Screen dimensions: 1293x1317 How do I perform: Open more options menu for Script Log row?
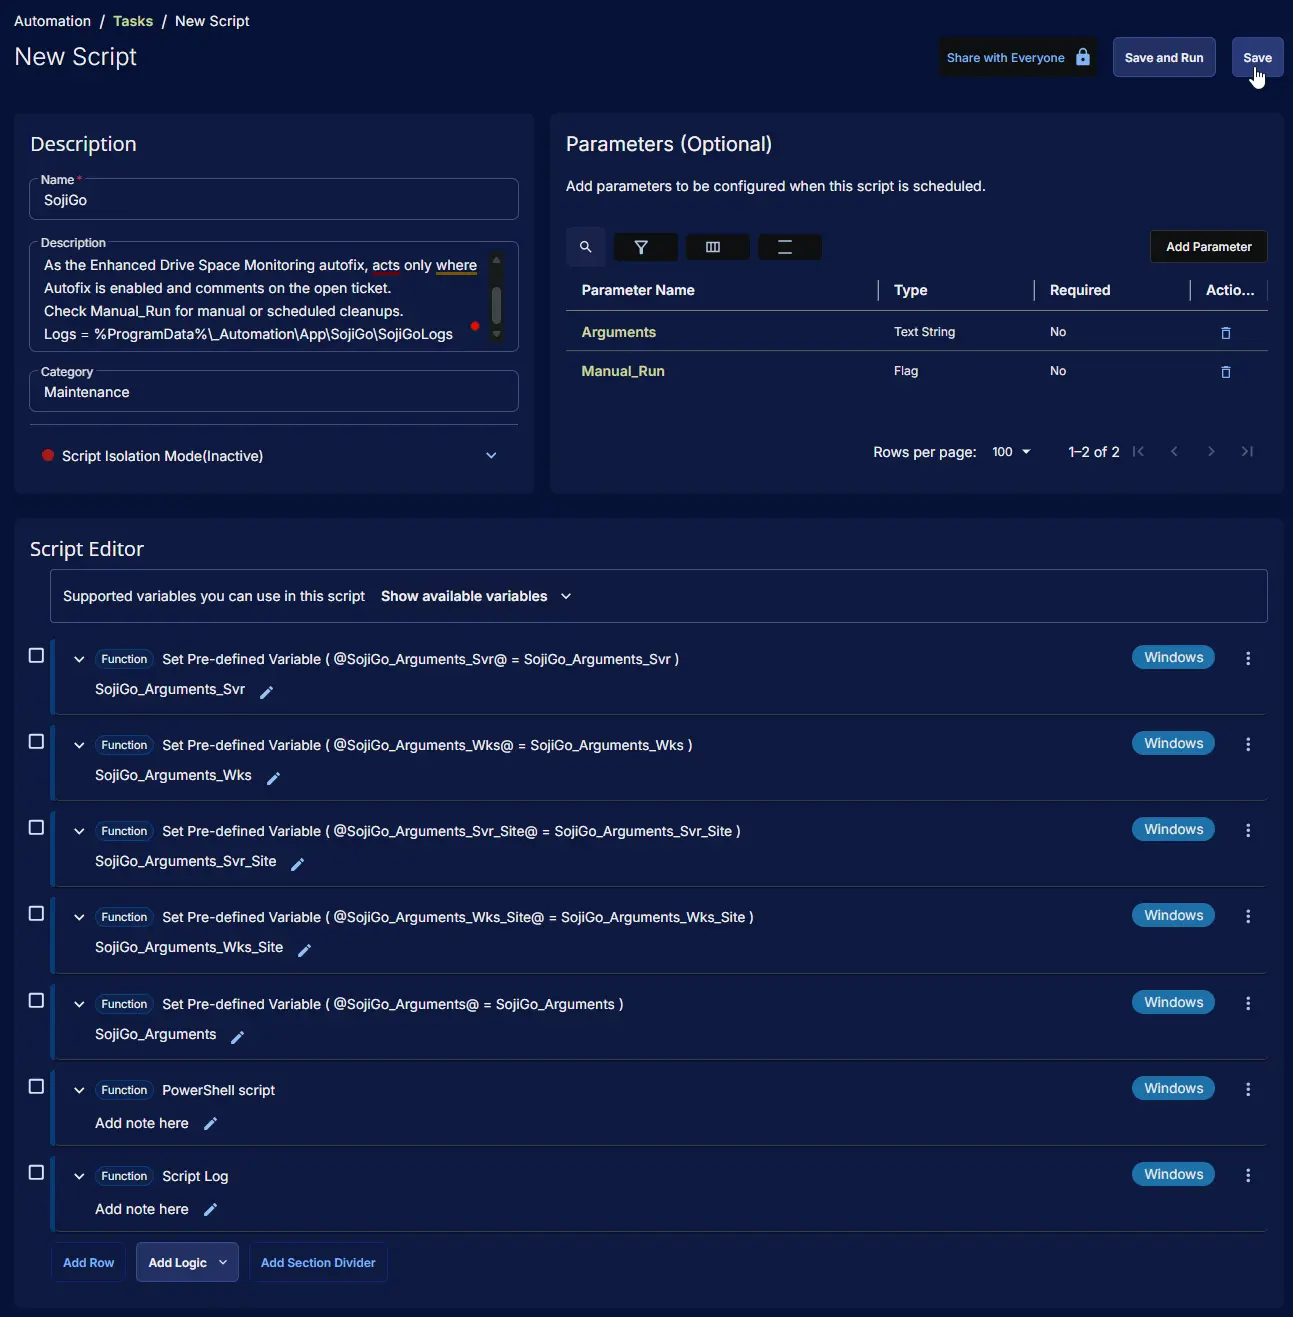click(x=1248, y=1175)
